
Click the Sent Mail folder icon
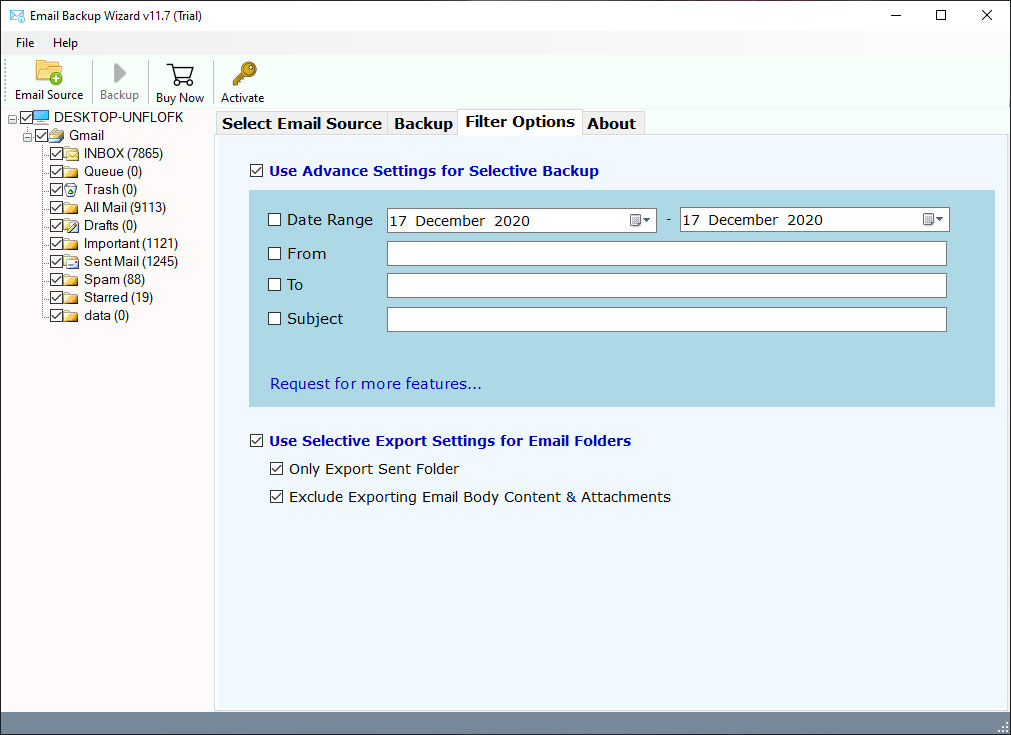71,262
